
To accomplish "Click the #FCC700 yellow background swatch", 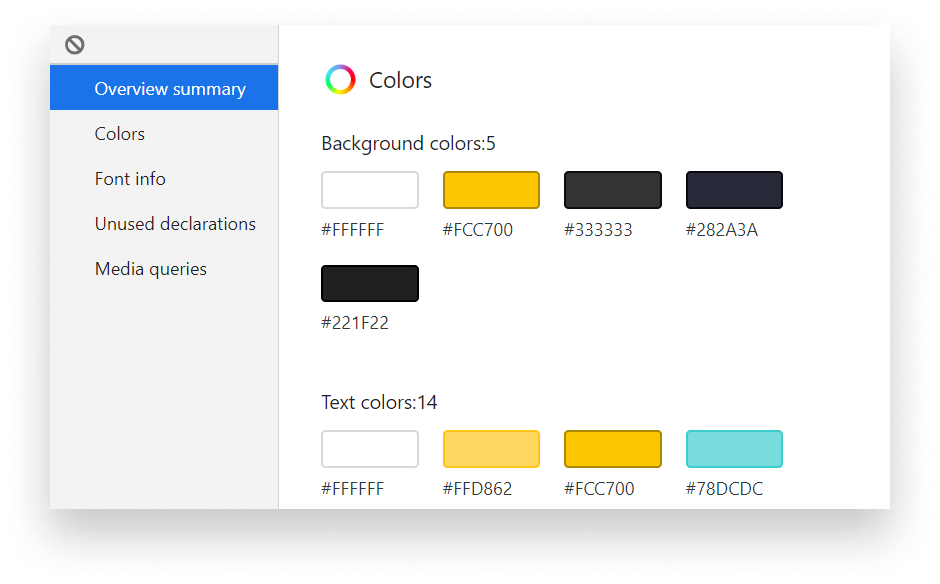I will (491, 189).
